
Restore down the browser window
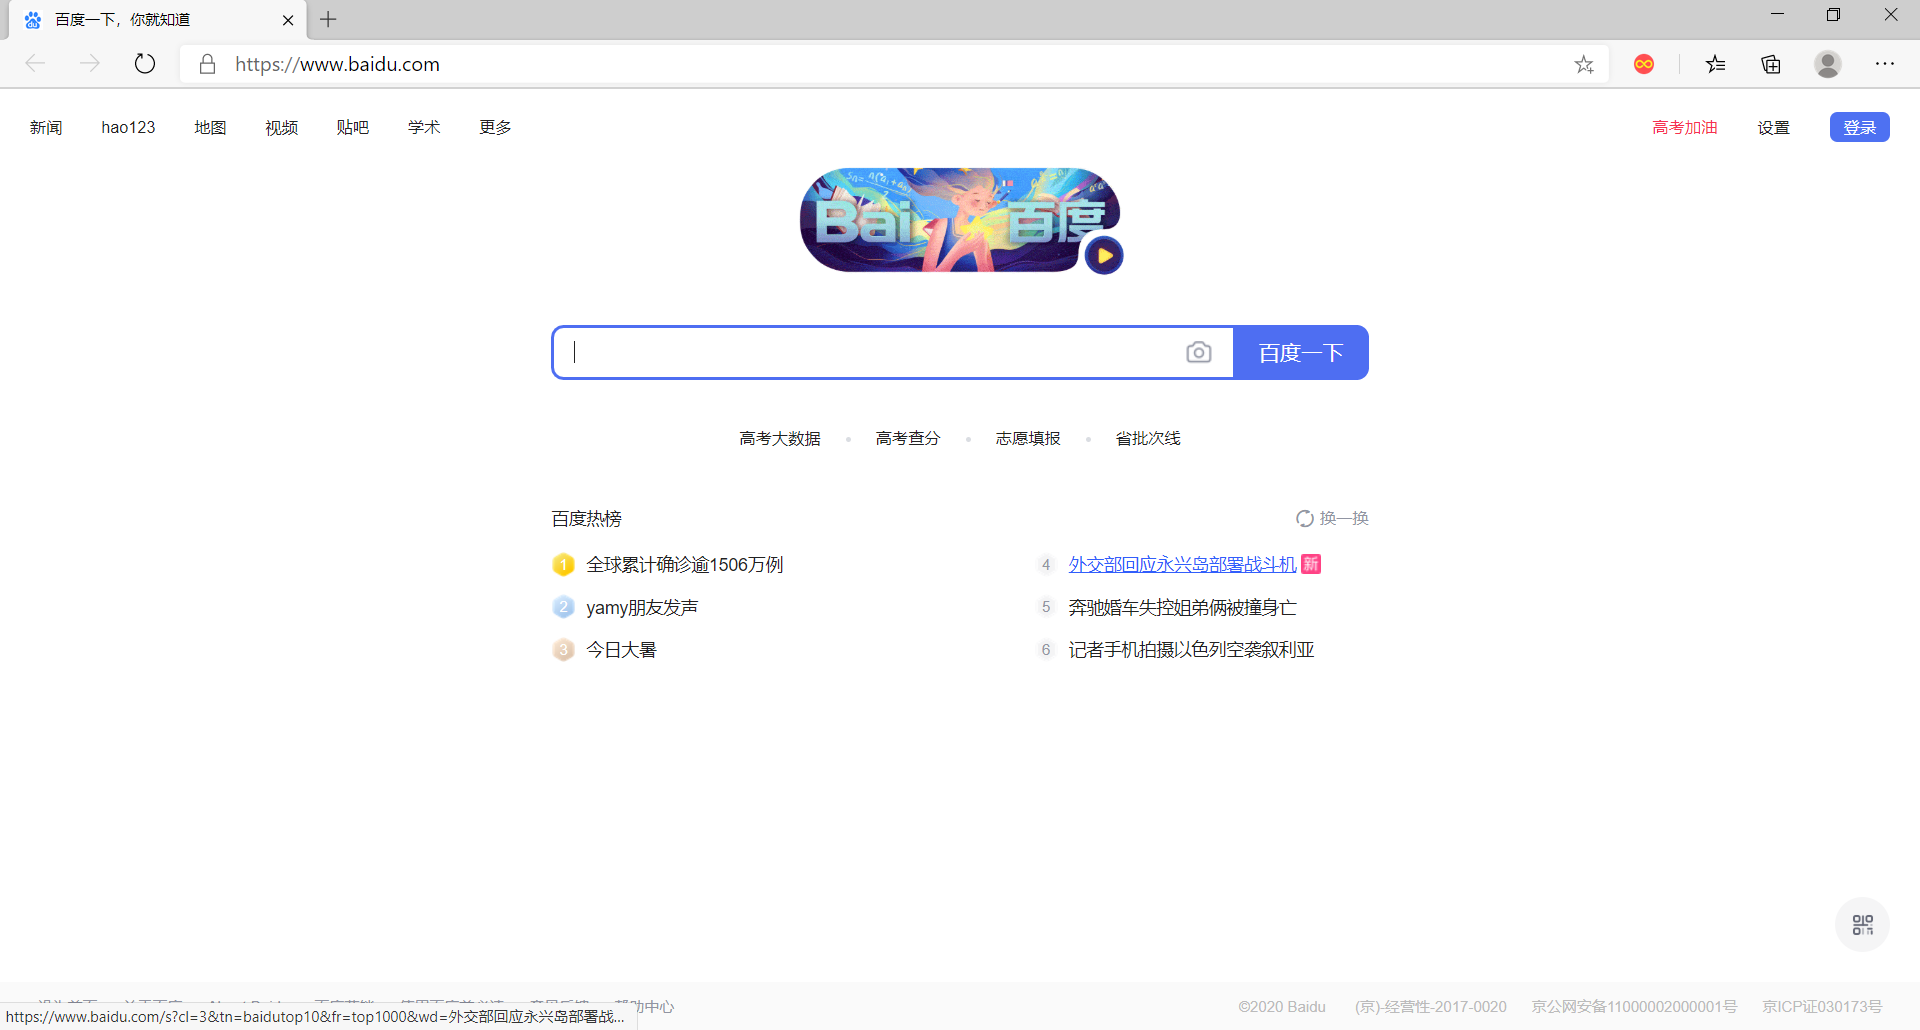pos(1833,14)
